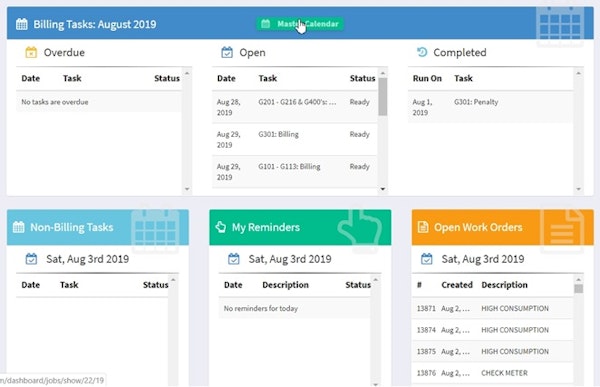Click date icon under Open Work Orders
Viewport: 600px width, 387px height.
coord(427,259)
